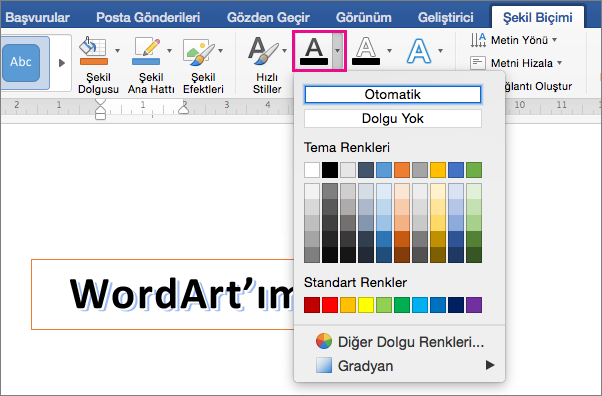Pick dark blue-gray theme color swatch
This screenshot has height=396, width=602.
pyautogui.click(x=366, y=170)
